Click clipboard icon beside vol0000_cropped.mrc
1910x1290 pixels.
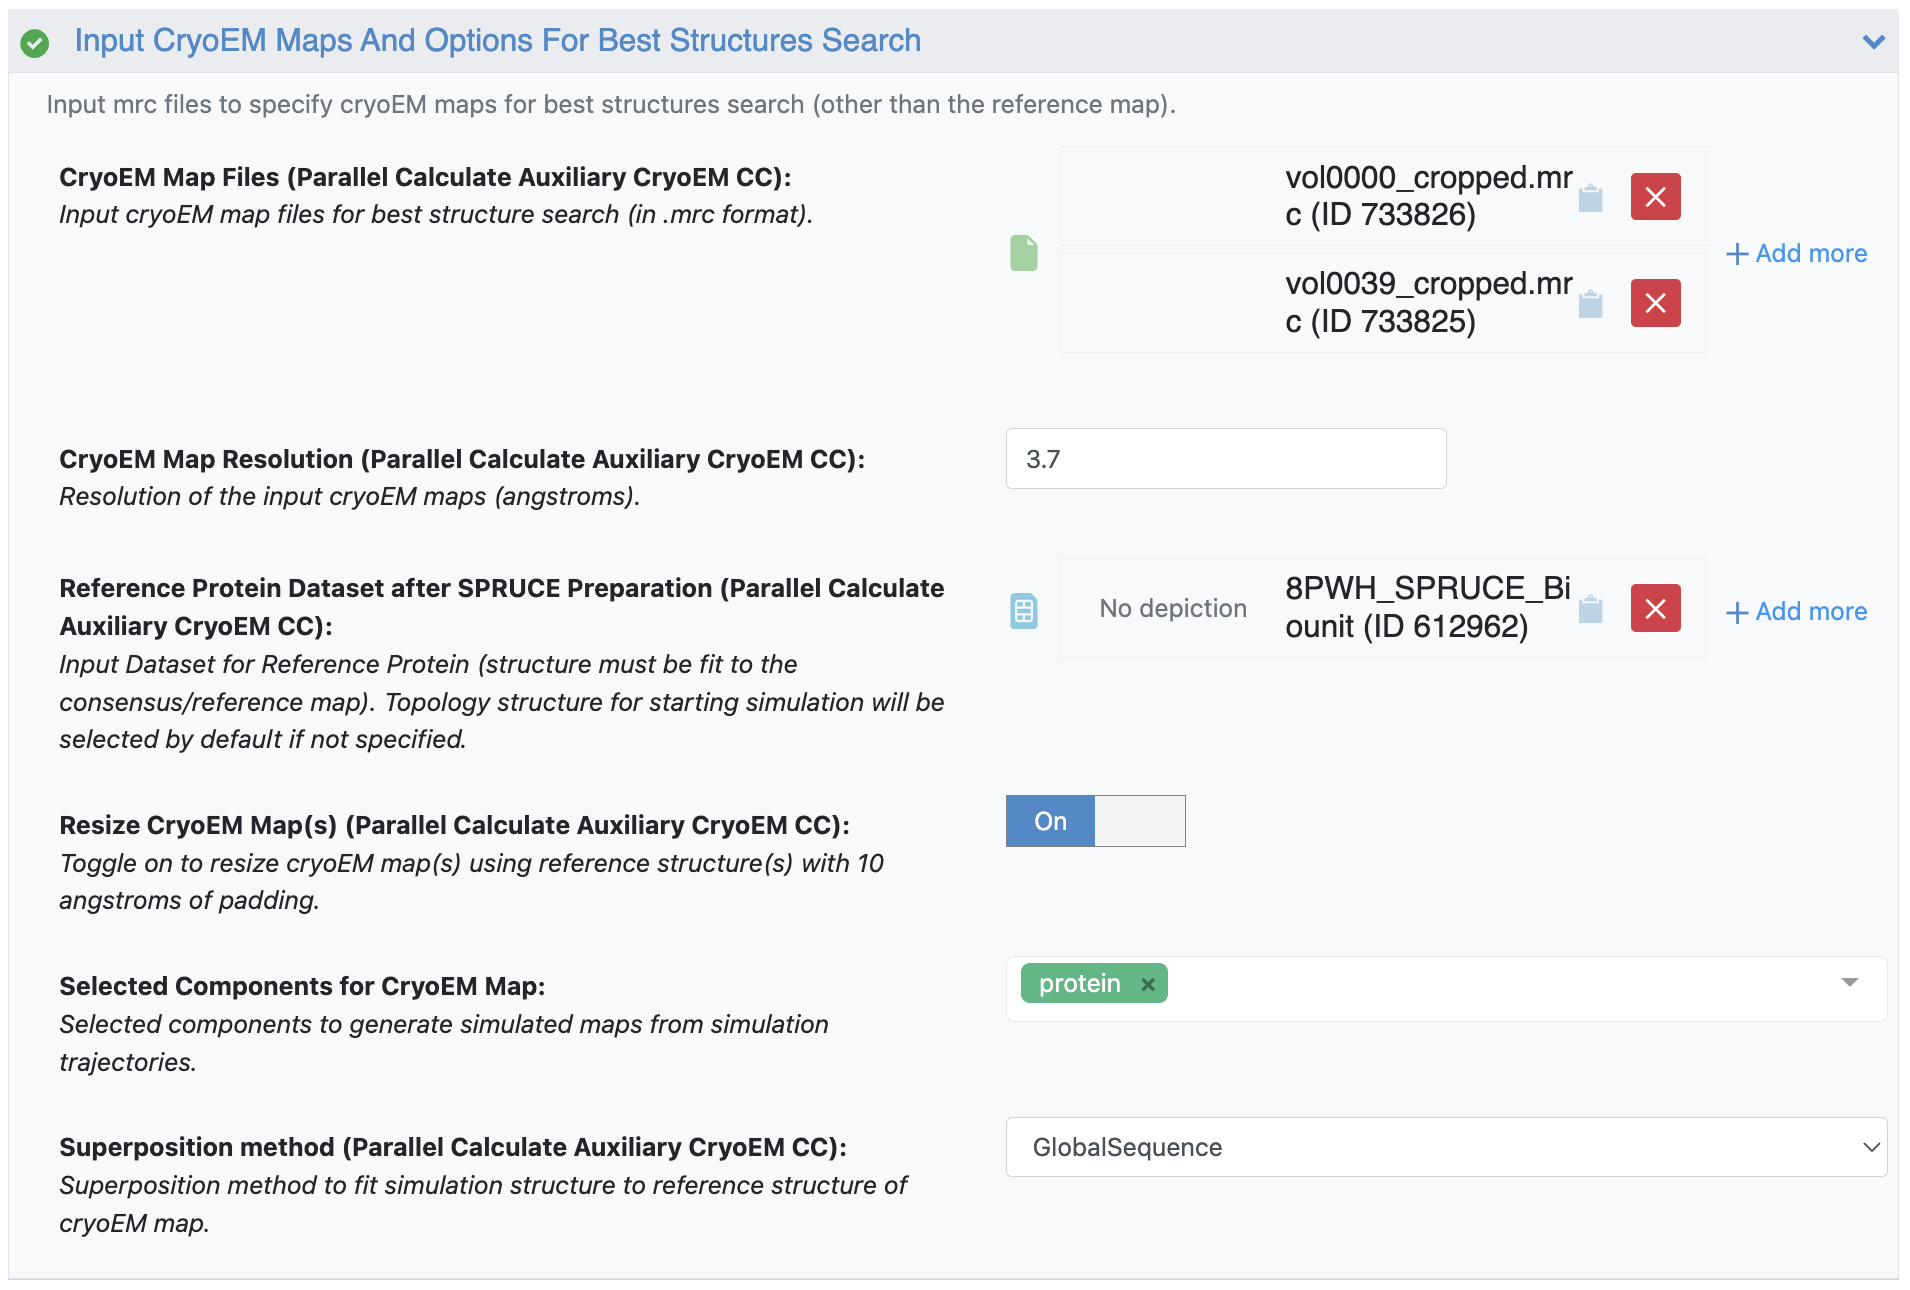click(1590, 198)
